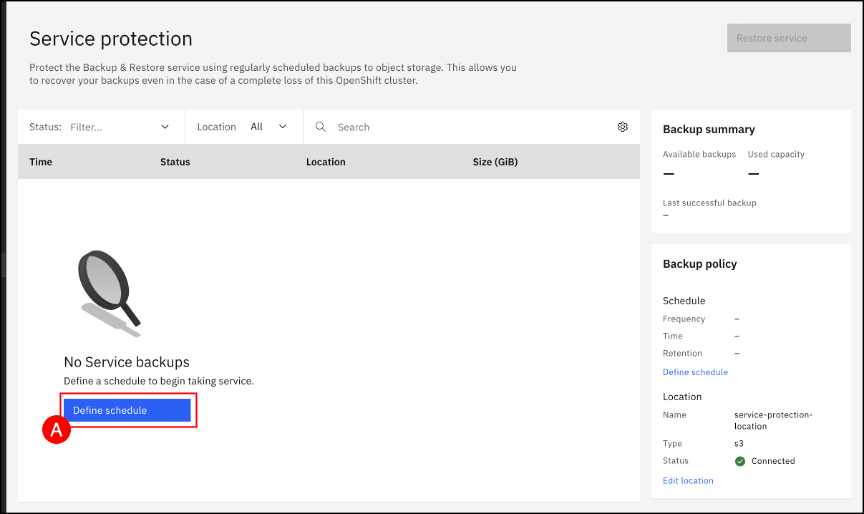The image size is (864, 514).
Task: Open the Edit location link
Action: (688, 480)
